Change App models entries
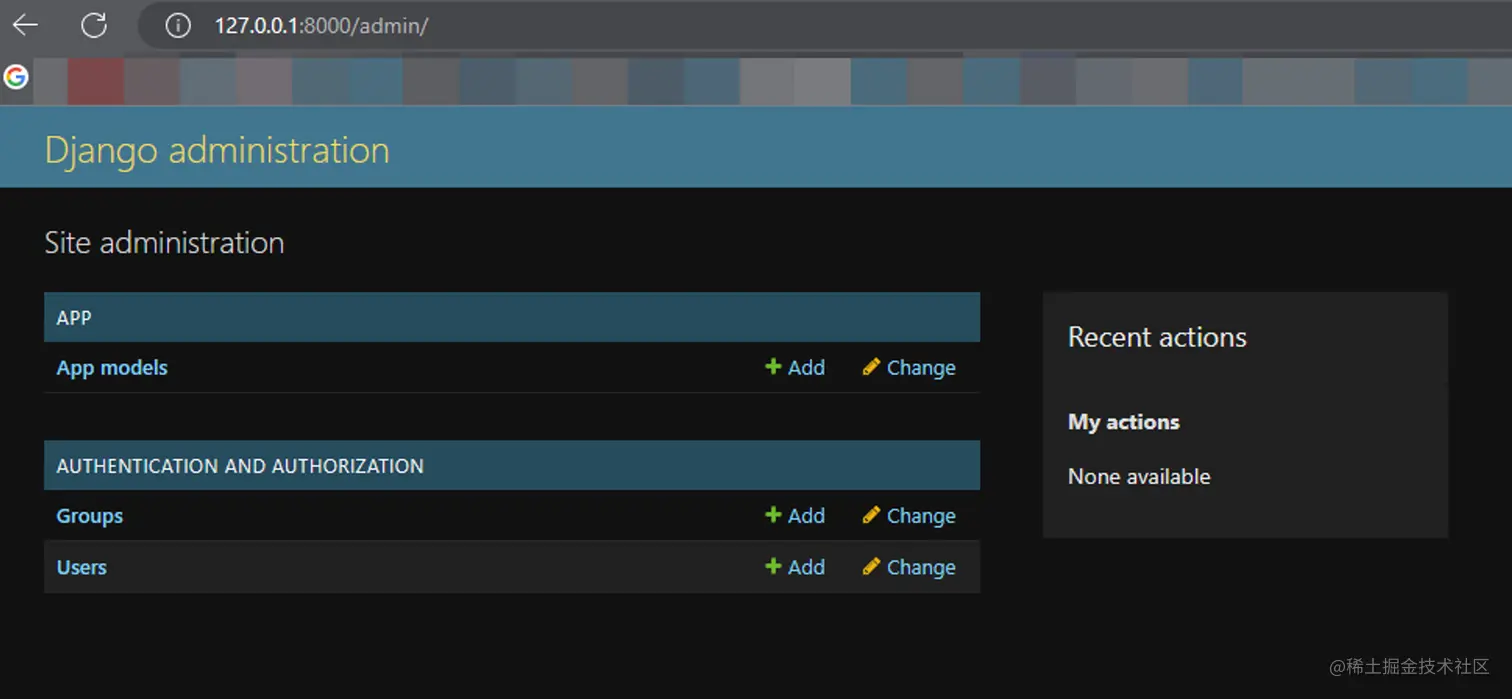1512x699 pixels. click(909, 368)
